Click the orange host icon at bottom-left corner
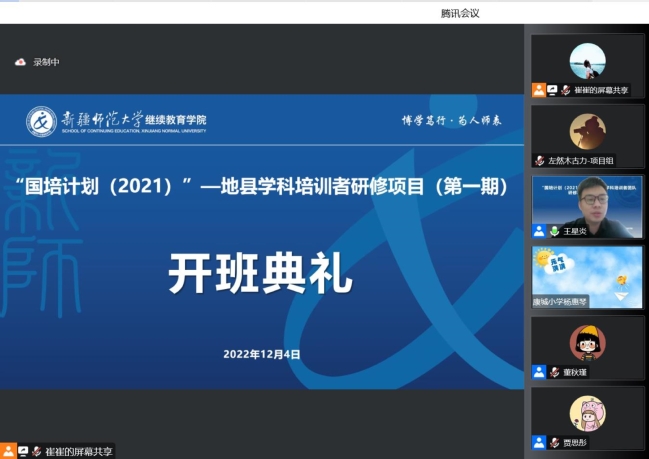 [8, 451]
